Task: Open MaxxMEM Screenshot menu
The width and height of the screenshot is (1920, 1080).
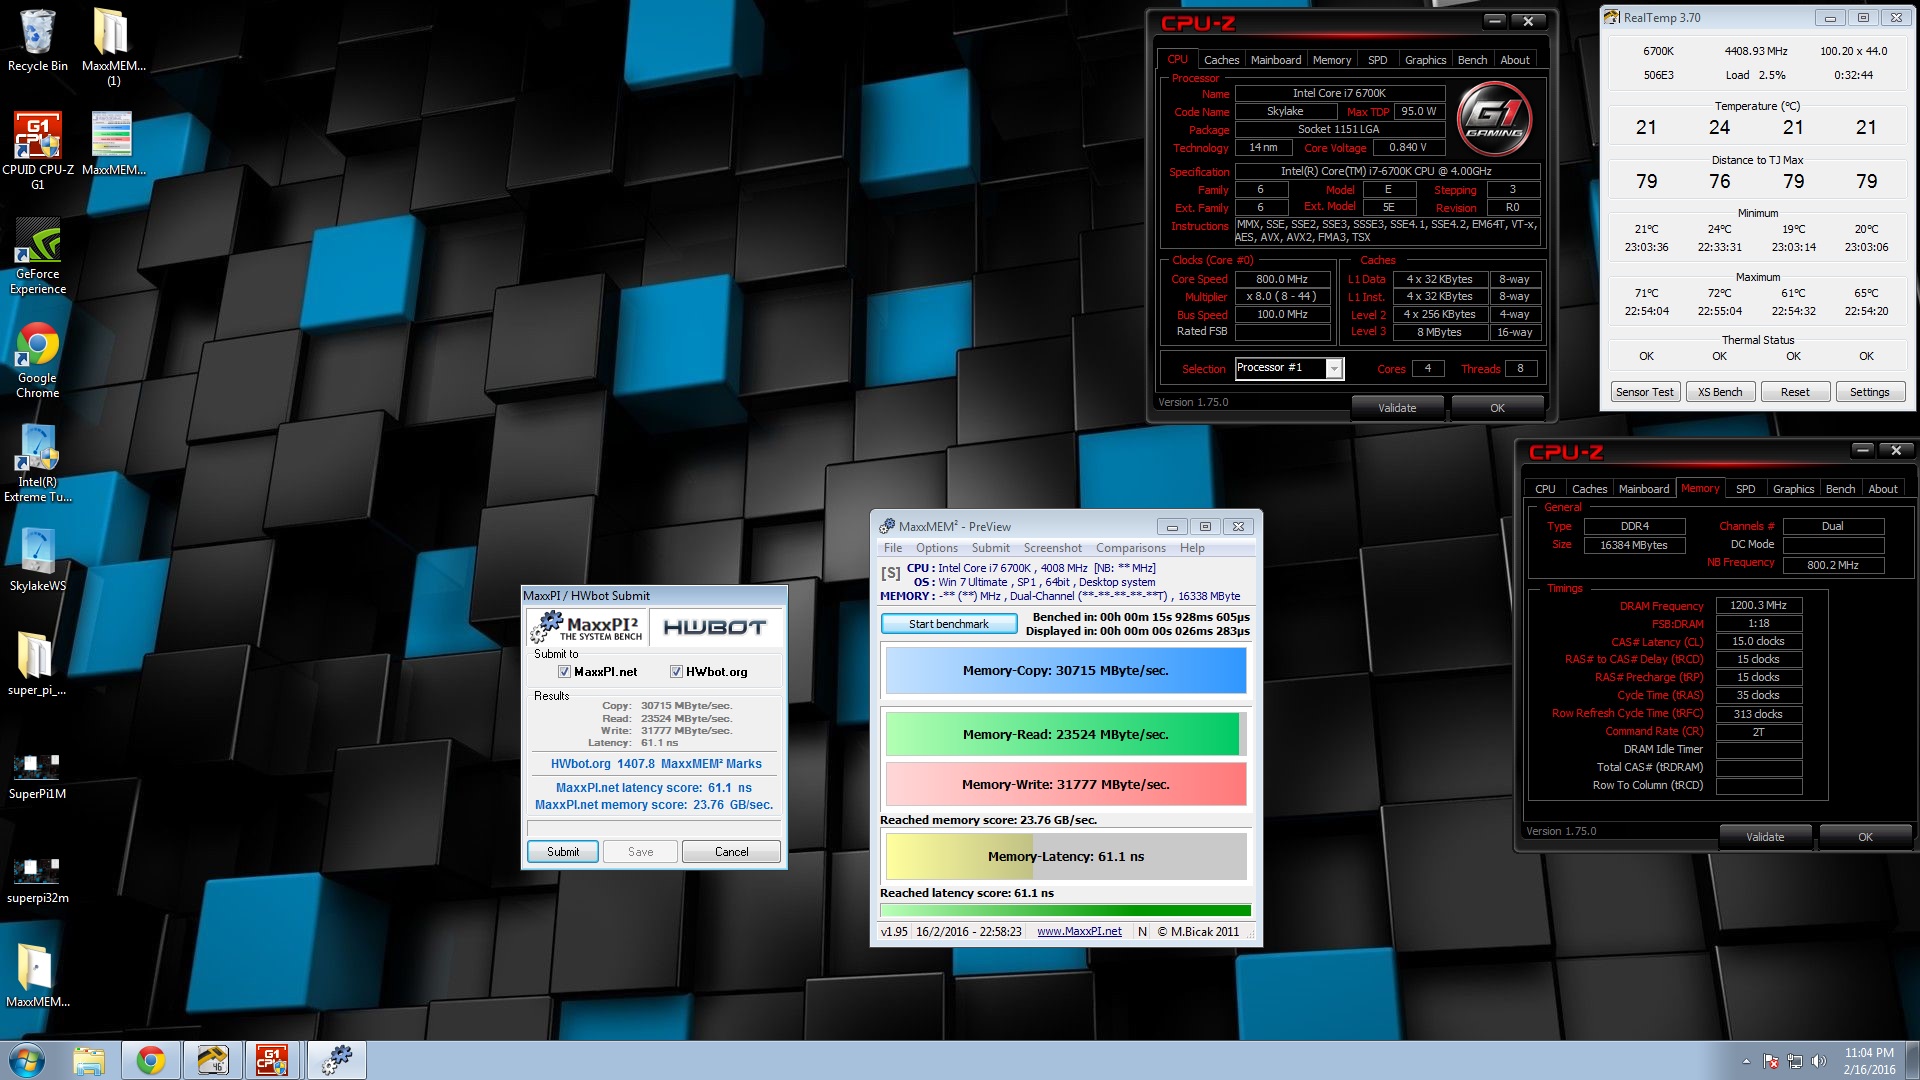Action: tap(1052, 548)
